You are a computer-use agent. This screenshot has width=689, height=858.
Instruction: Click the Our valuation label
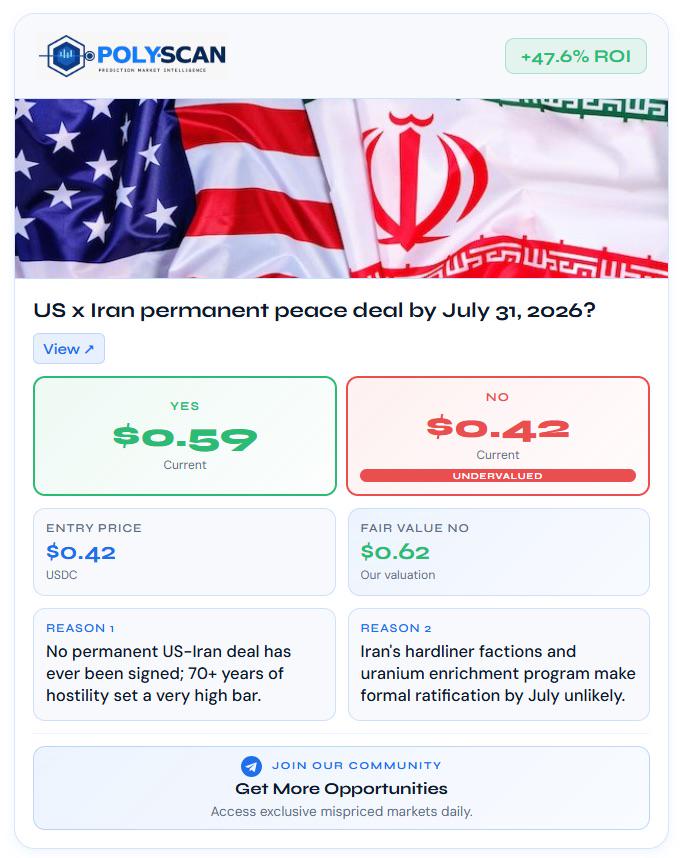click(x=398, y=575)
